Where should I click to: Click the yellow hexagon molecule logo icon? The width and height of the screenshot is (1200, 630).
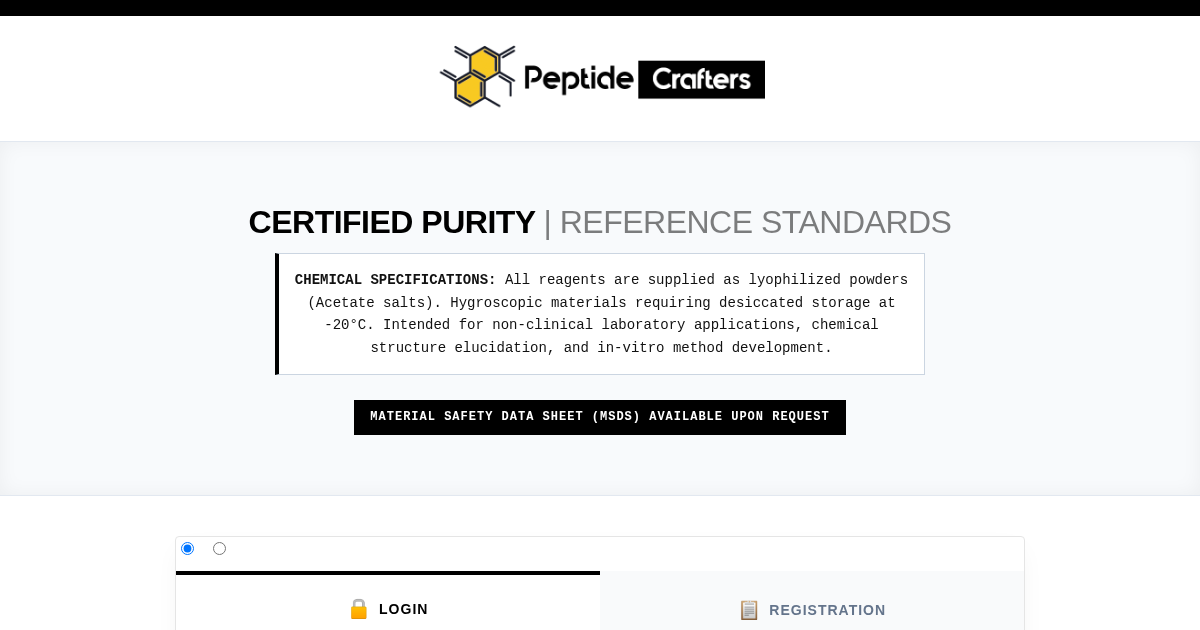point(477,75)
